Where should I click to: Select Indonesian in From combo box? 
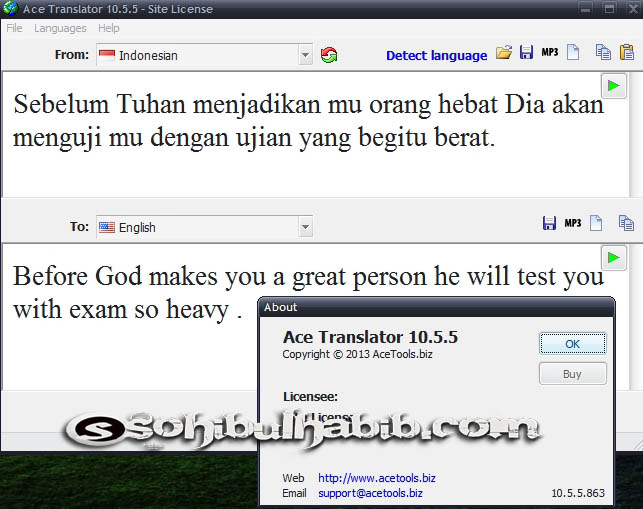click(204, 55)
